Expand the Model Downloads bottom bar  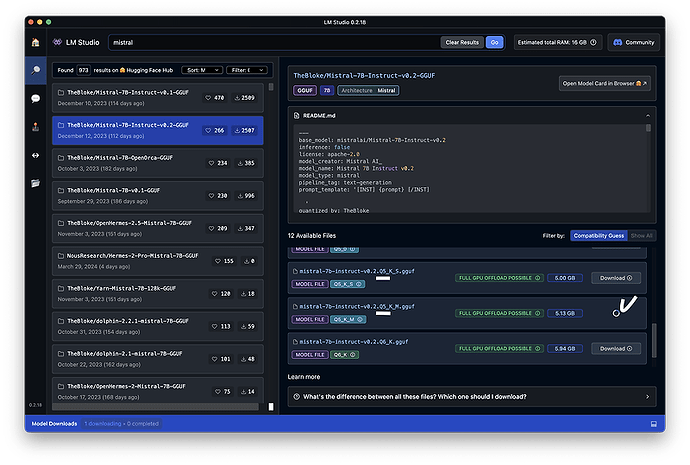coord(345,424)
